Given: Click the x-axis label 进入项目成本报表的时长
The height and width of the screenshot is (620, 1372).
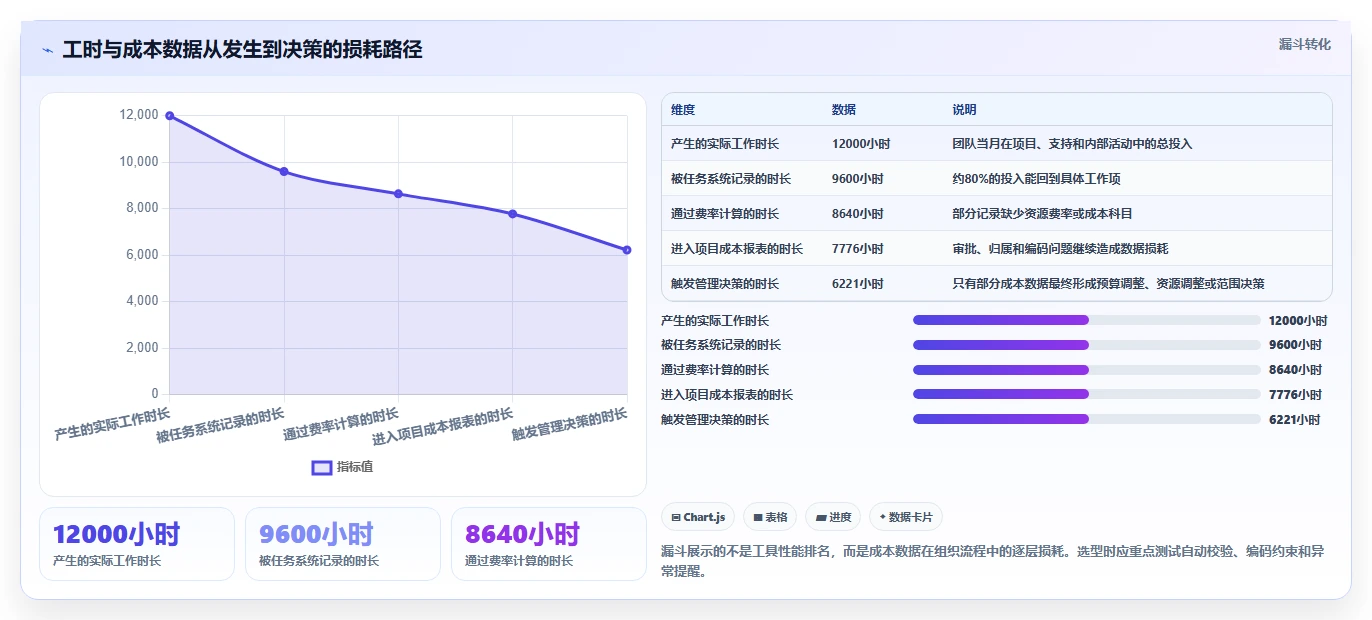Looking at the screenshot, I should pos(444,426).
